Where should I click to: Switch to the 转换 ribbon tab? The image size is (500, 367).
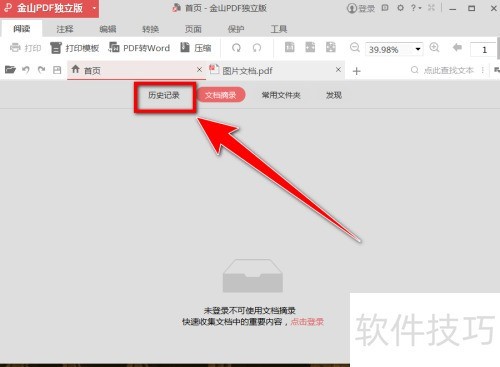click(150, 29)
